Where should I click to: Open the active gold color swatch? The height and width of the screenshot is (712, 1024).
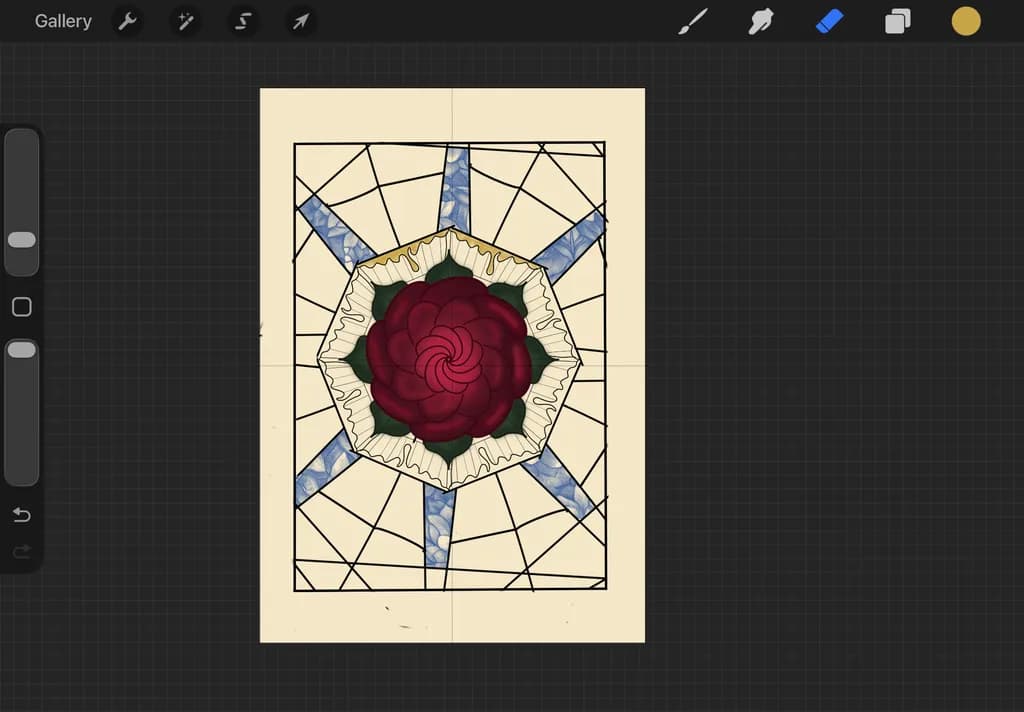tap(966, 22)
